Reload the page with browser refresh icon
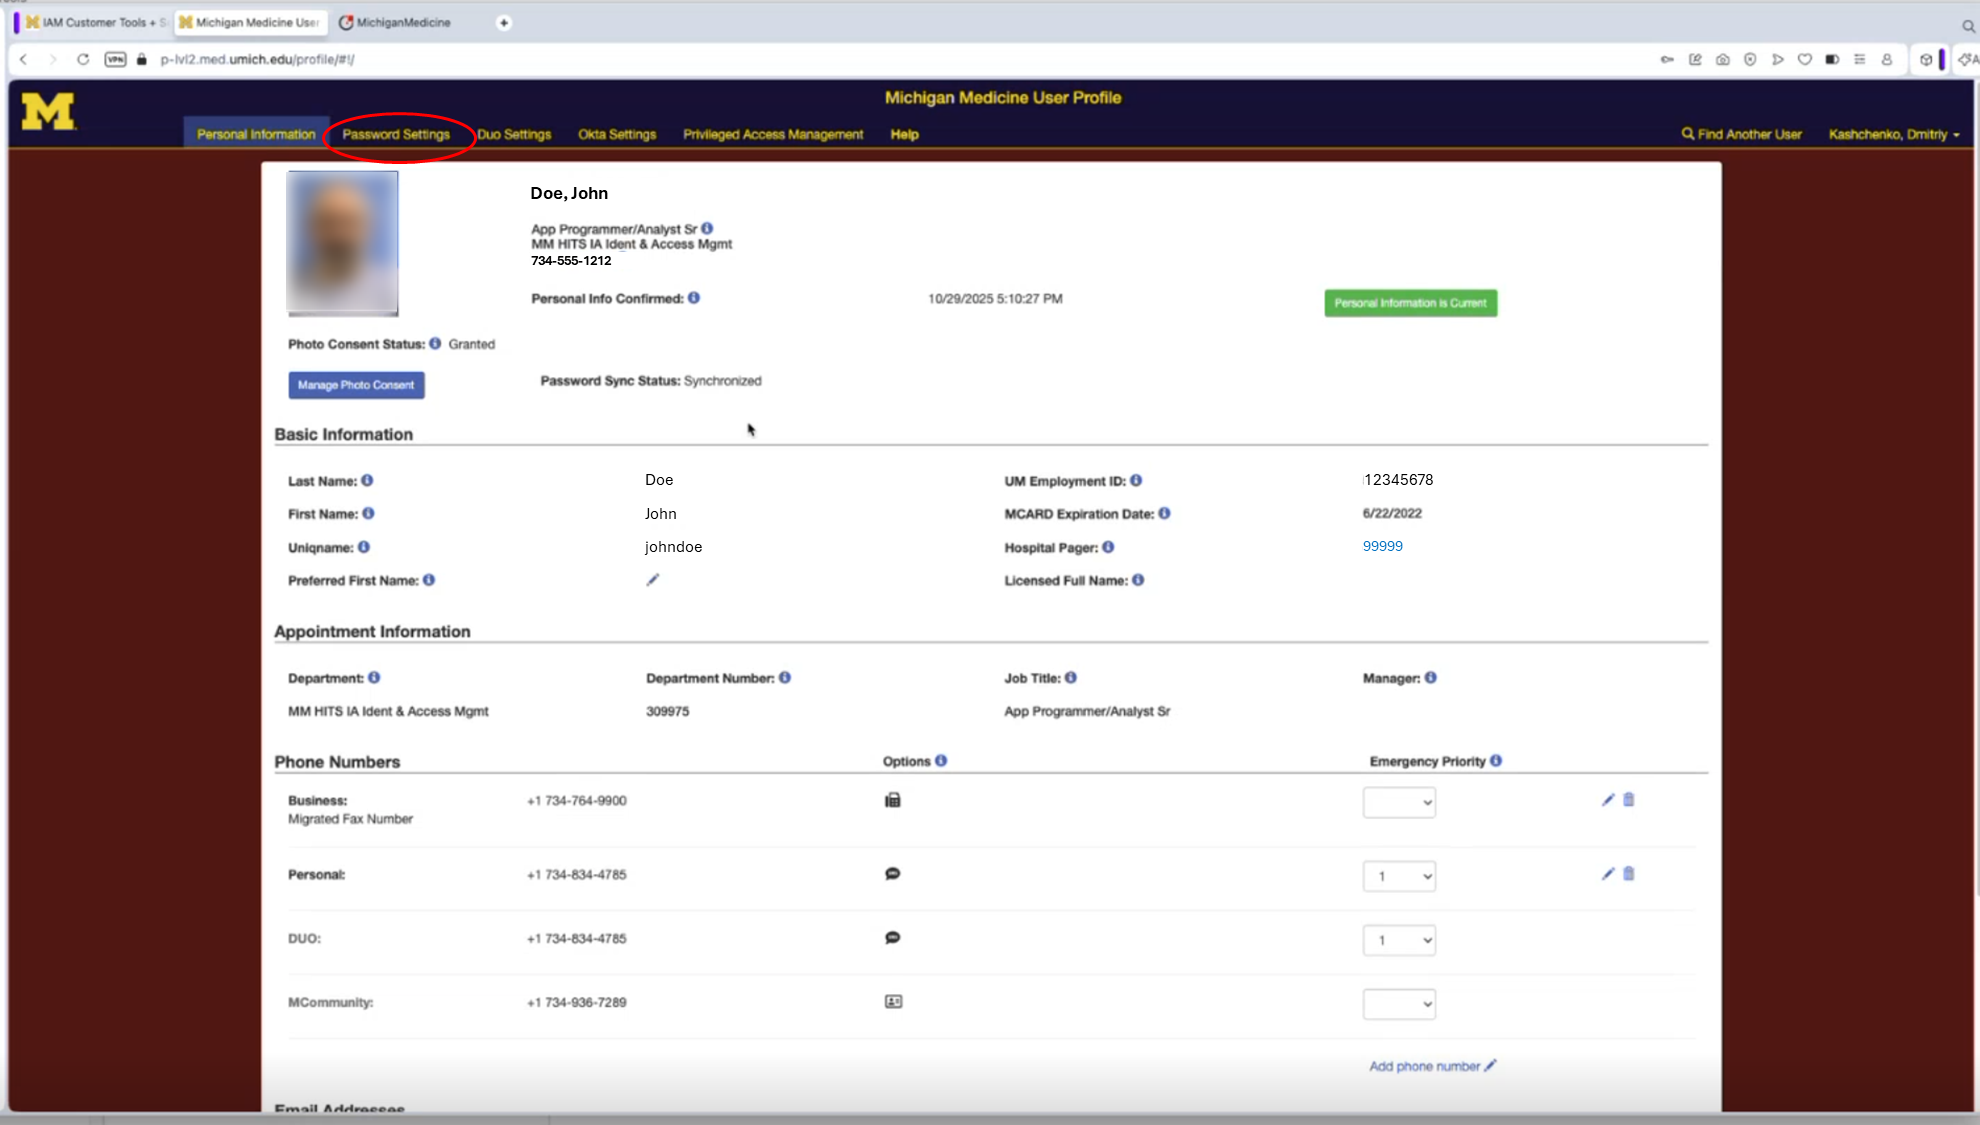This screenshot has height=1125, width=1980. tap(83, 59)
